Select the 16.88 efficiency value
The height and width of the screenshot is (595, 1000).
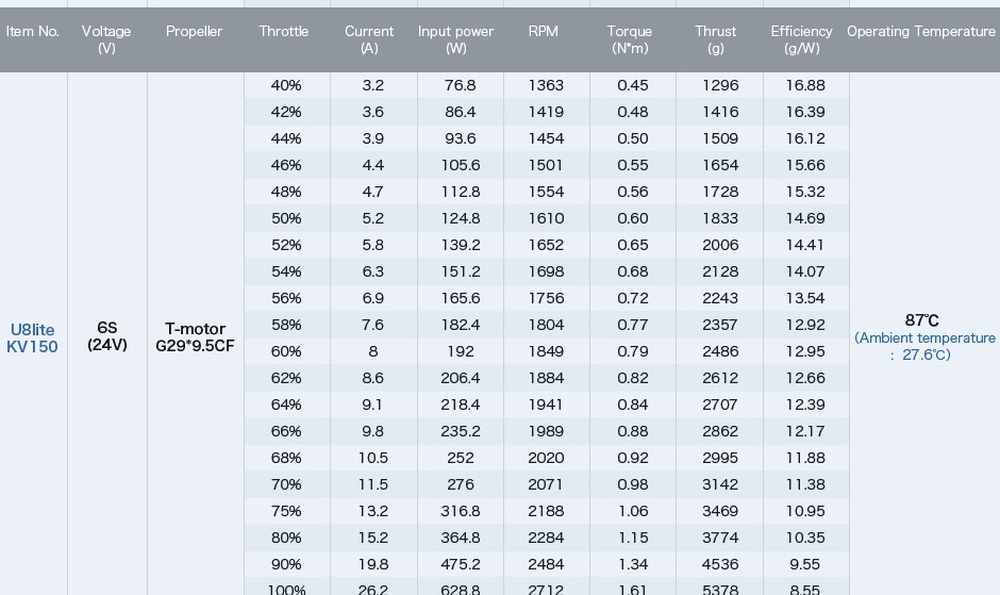[x=805, y=85]
